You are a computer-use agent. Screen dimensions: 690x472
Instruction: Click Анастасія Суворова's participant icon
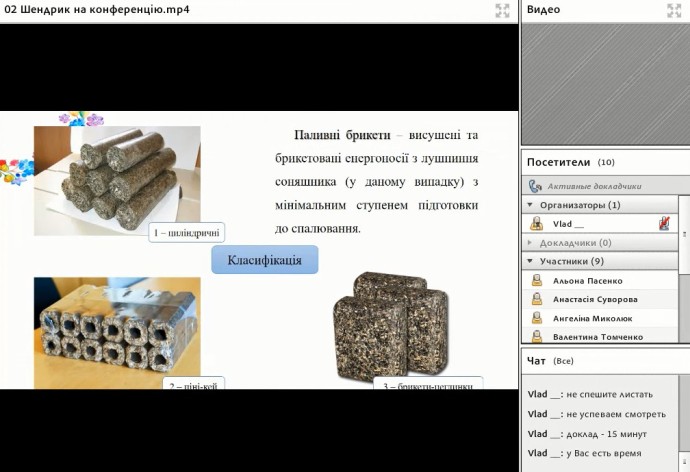click(537, 299)
